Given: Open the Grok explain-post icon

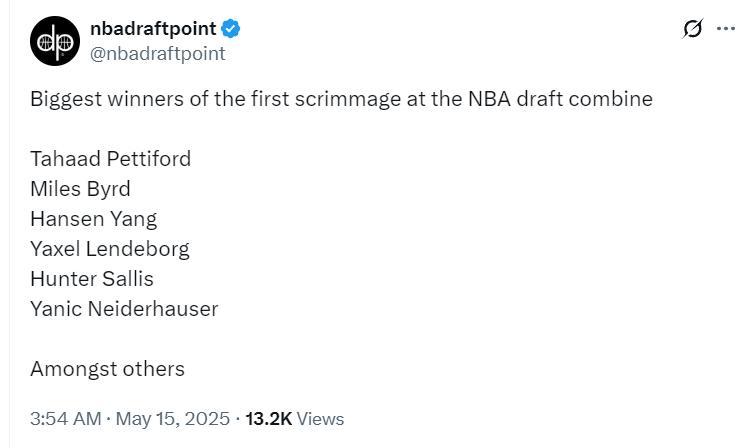Looking at the screenshot, I should point(692,28).
